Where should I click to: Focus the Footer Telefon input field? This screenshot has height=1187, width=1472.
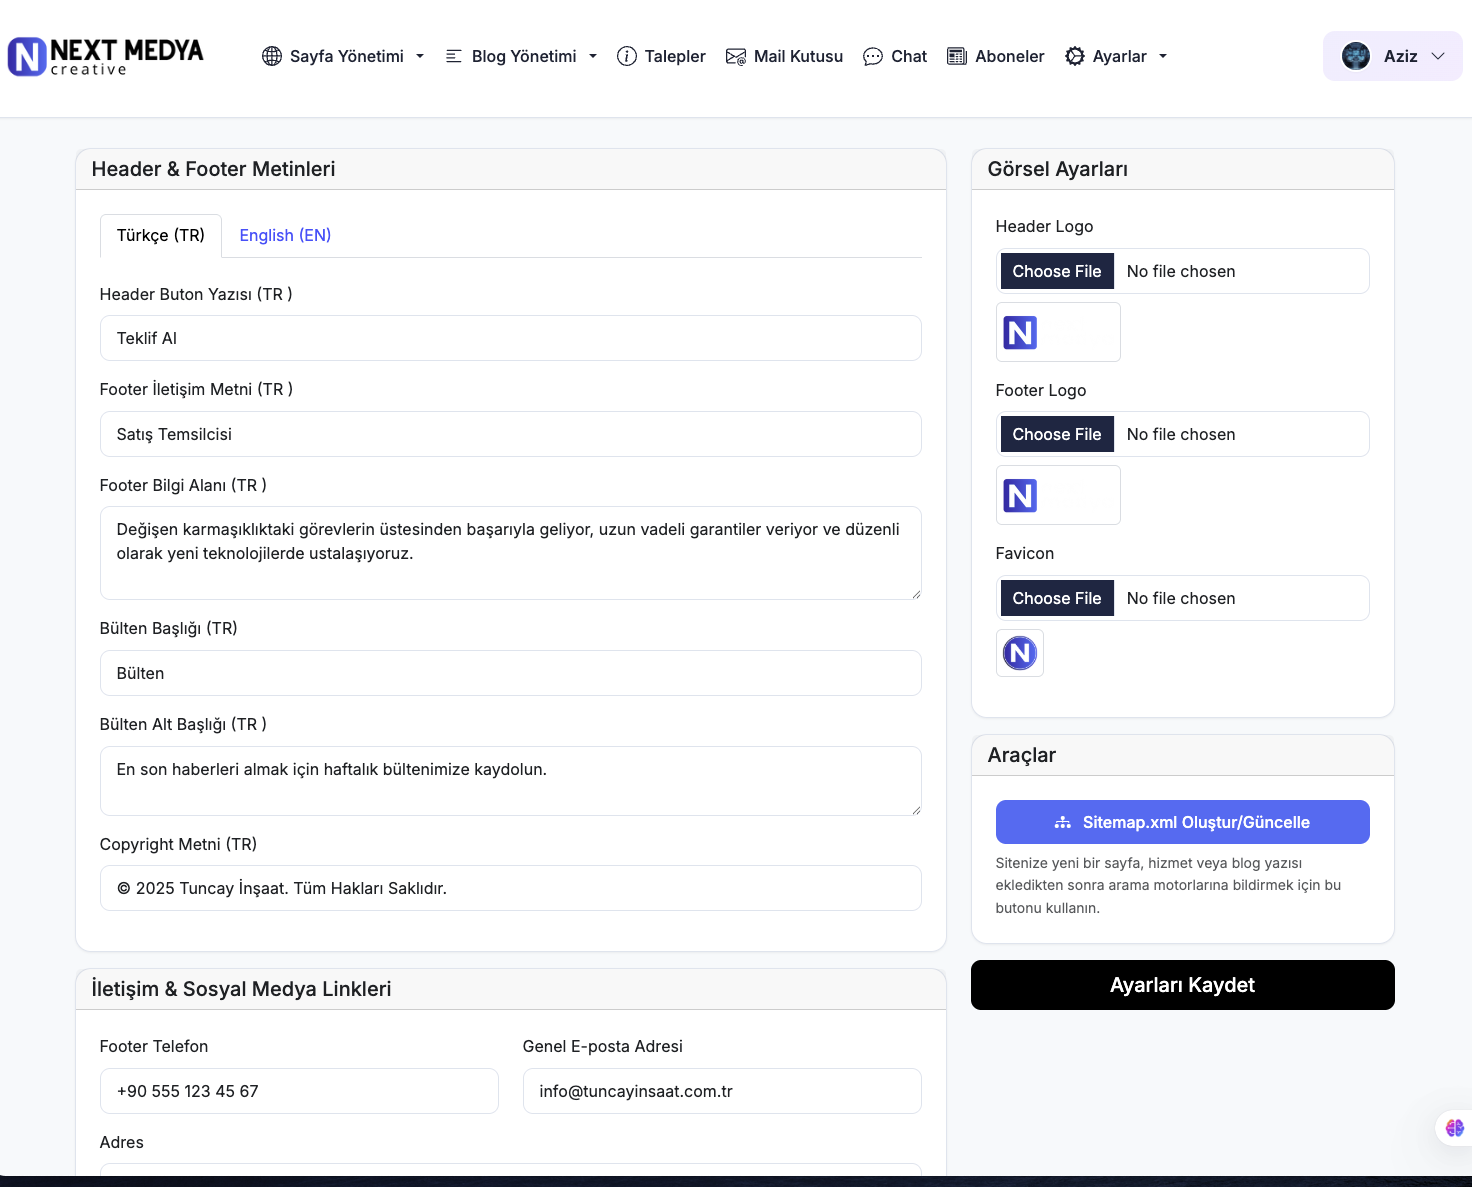299,1091
